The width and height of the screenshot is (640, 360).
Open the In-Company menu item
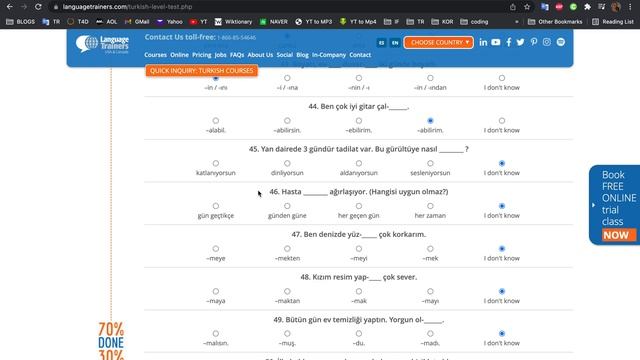tap(329, 55)
